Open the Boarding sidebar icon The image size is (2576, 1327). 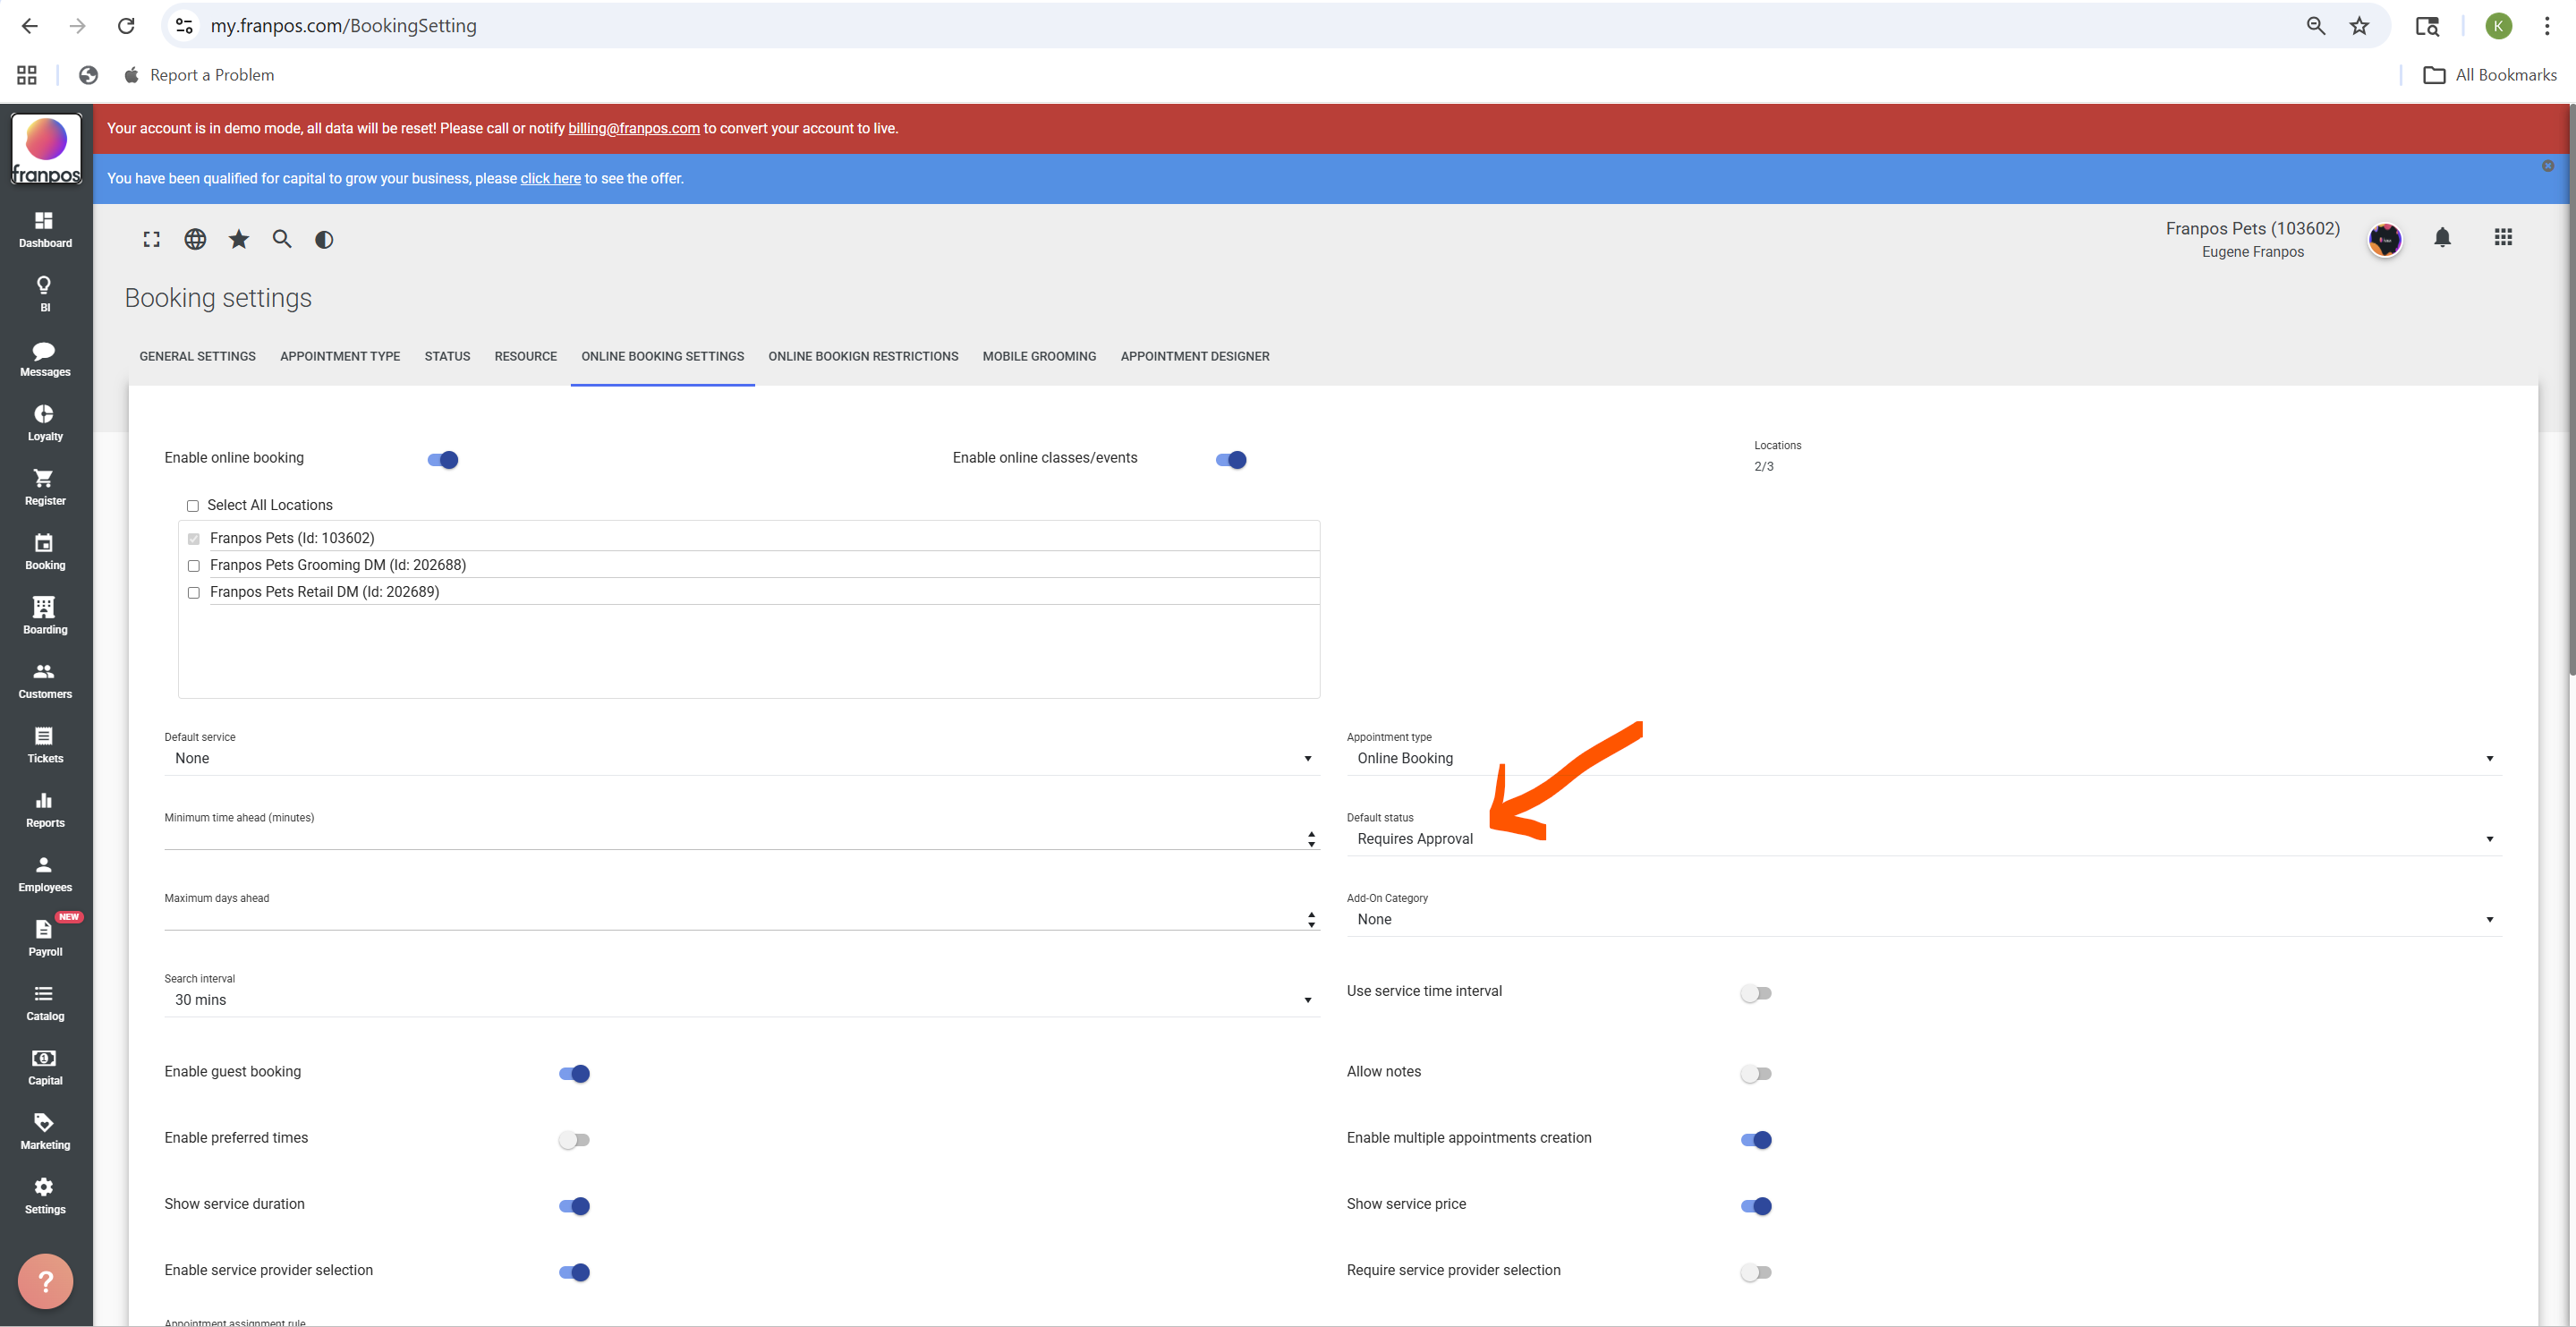[x=44, y=614]
